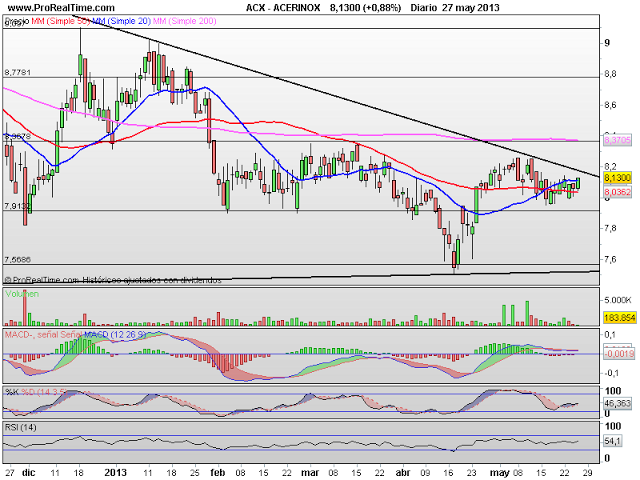Viewport: 640px width, 480px height.
Task: Click the 7,9132 horizontal level label
Action: pos(18,206)
